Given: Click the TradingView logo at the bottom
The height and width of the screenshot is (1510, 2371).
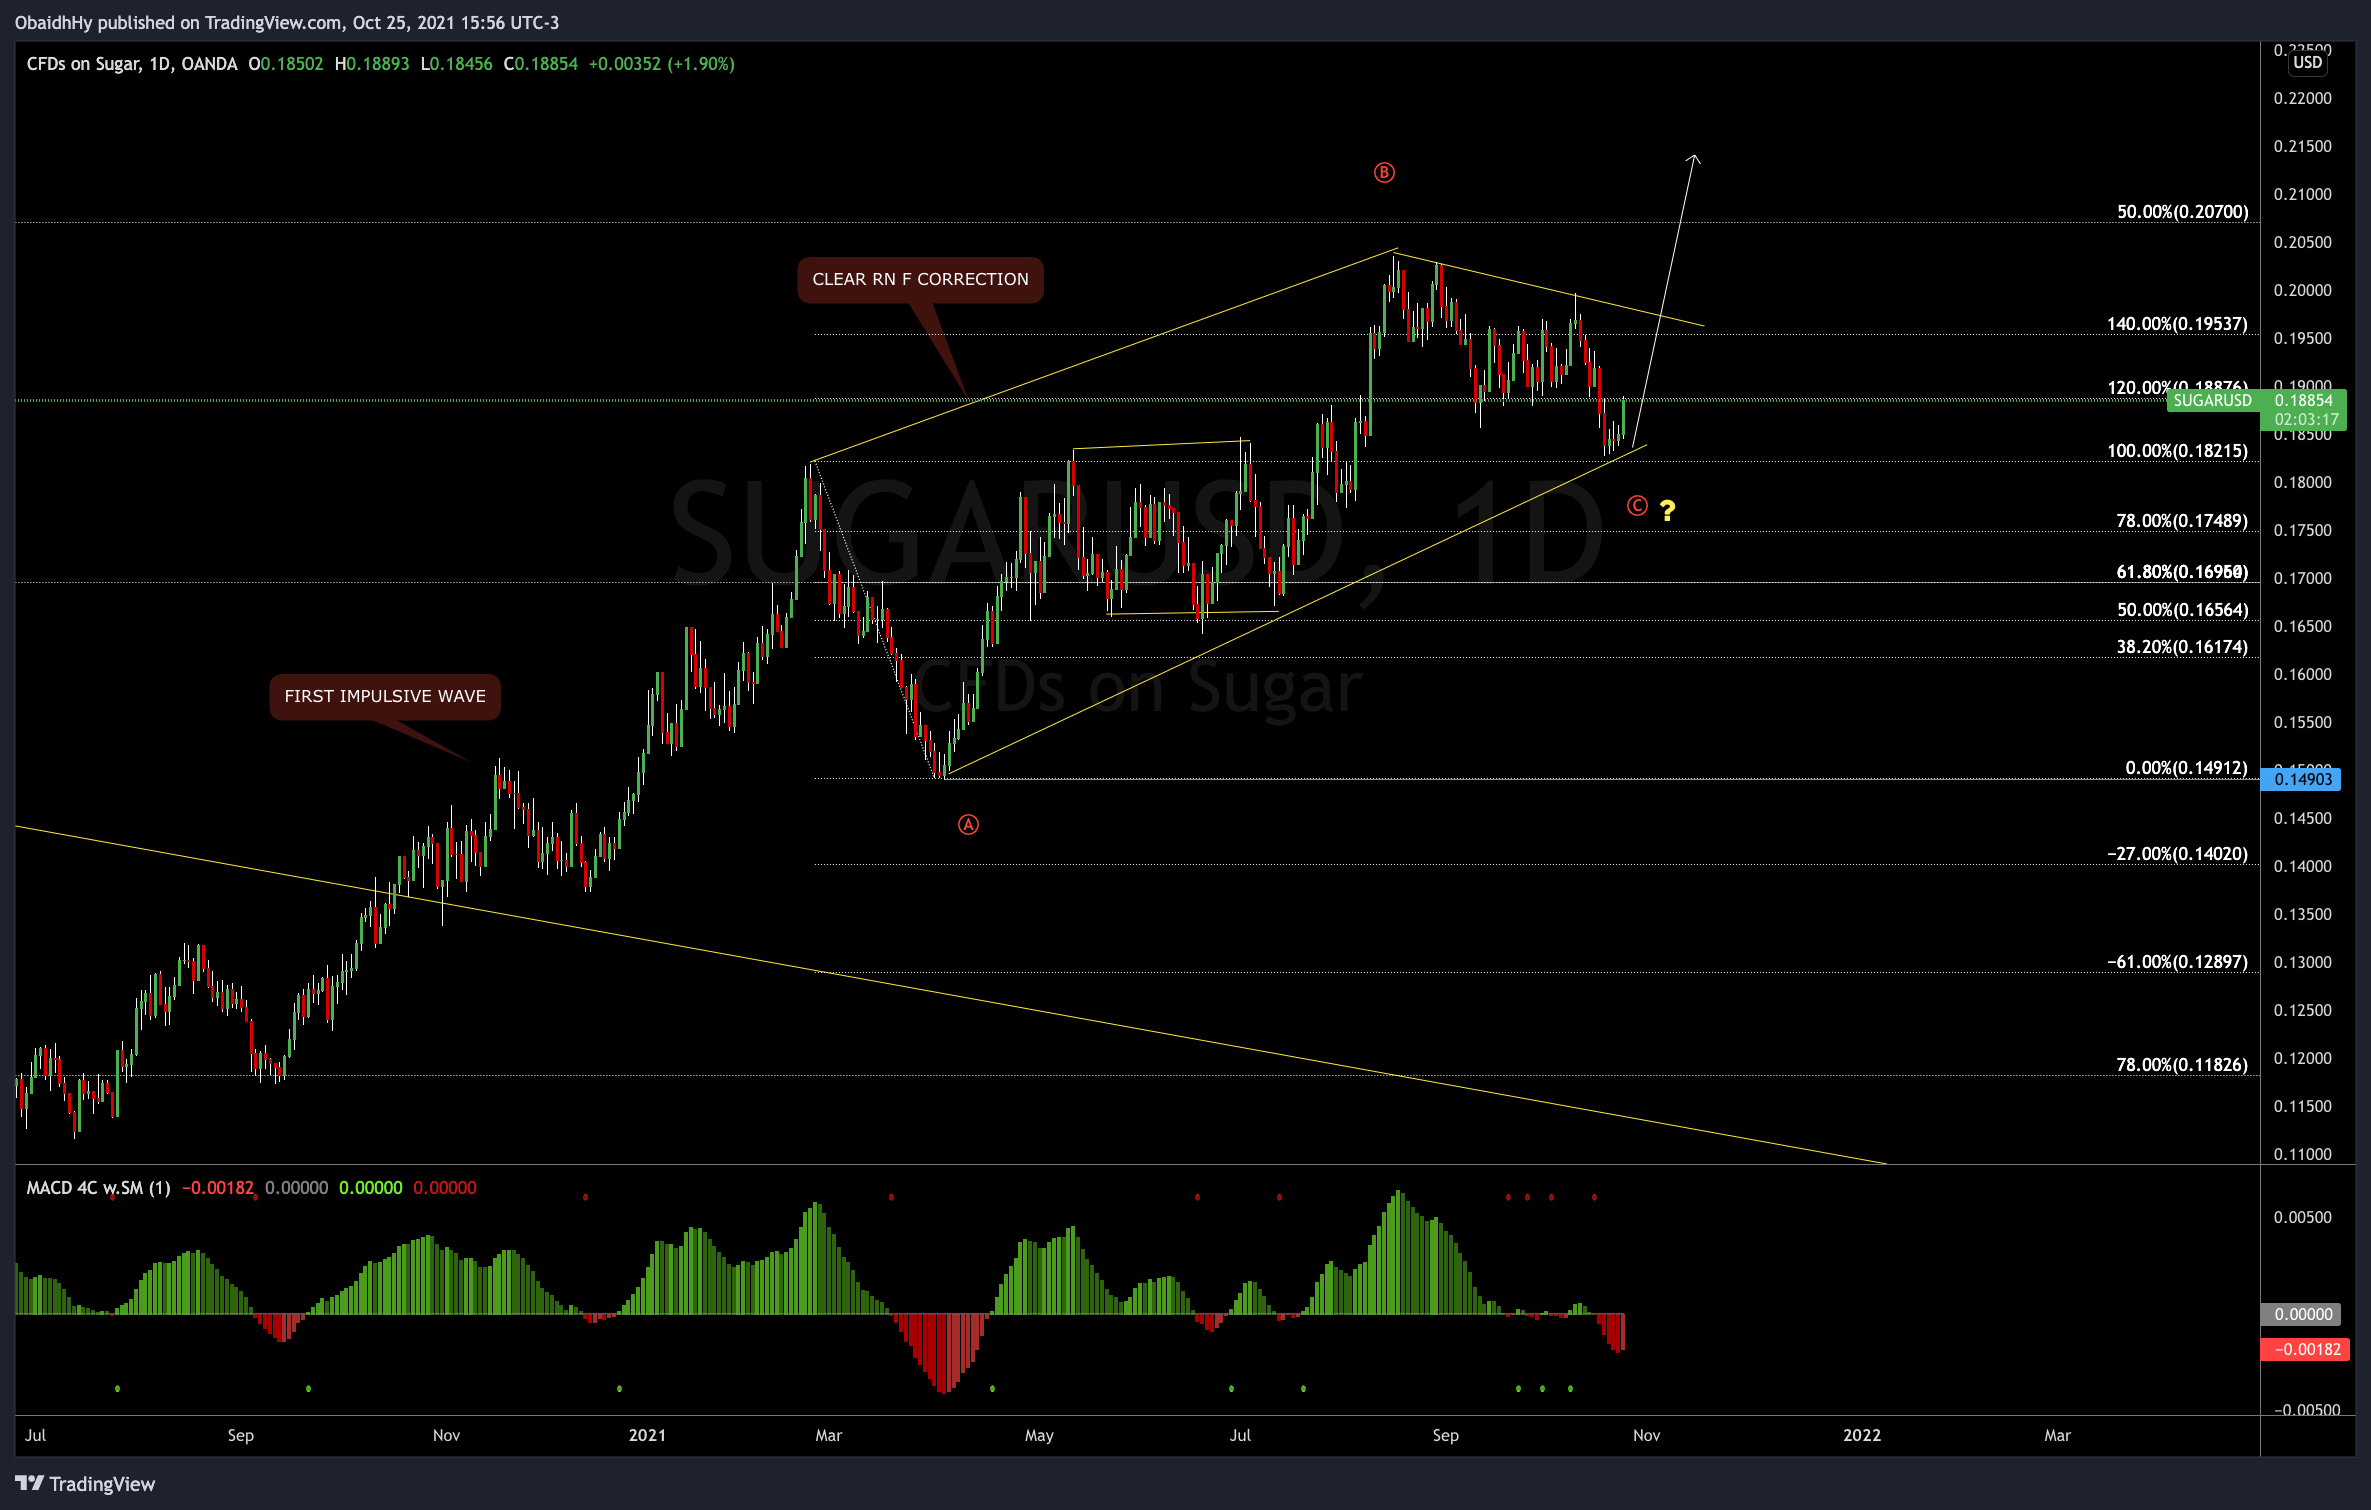Looking at the screenshot, I should 86,1484.
